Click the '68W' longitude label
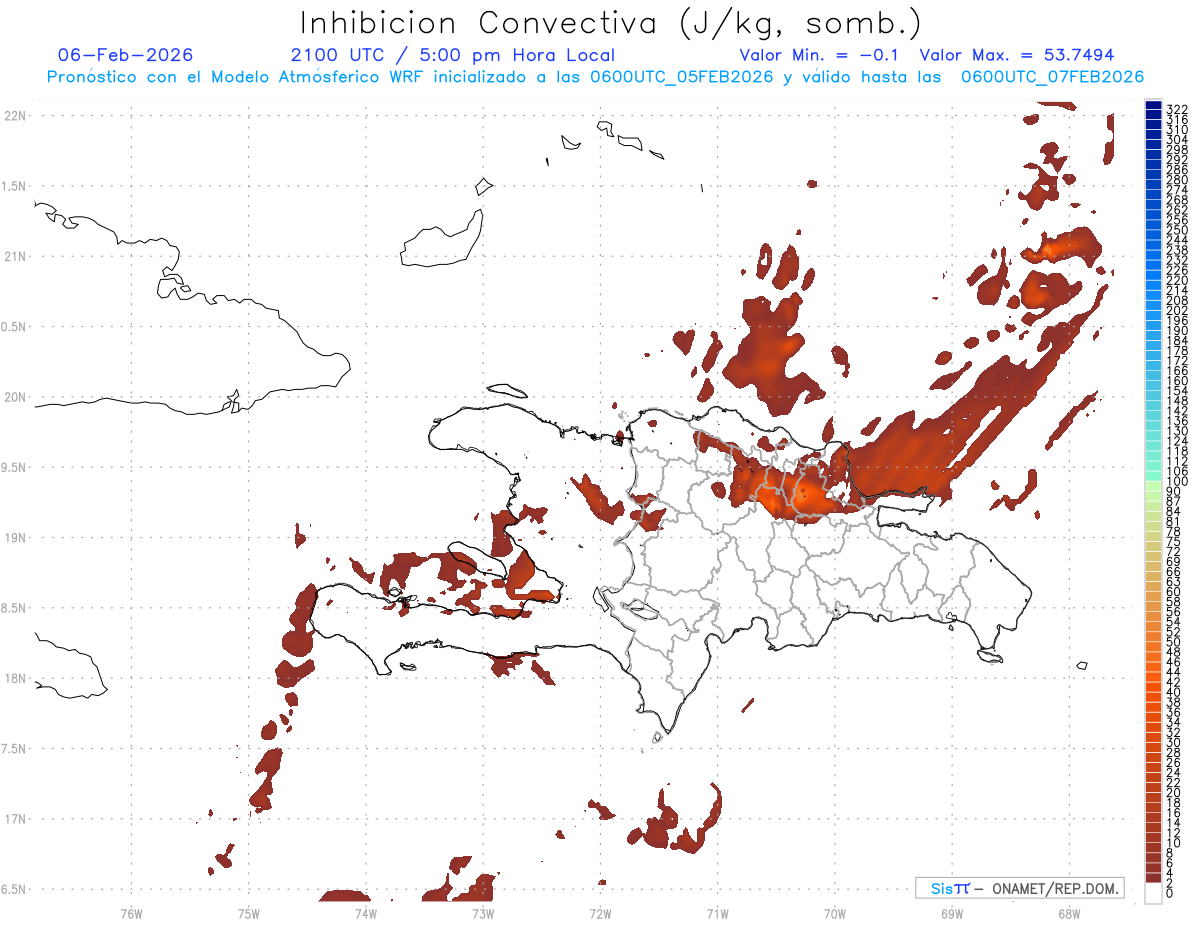This screenshot has width=1200, height=927. pyautogui.click(x=1068, y=912)
